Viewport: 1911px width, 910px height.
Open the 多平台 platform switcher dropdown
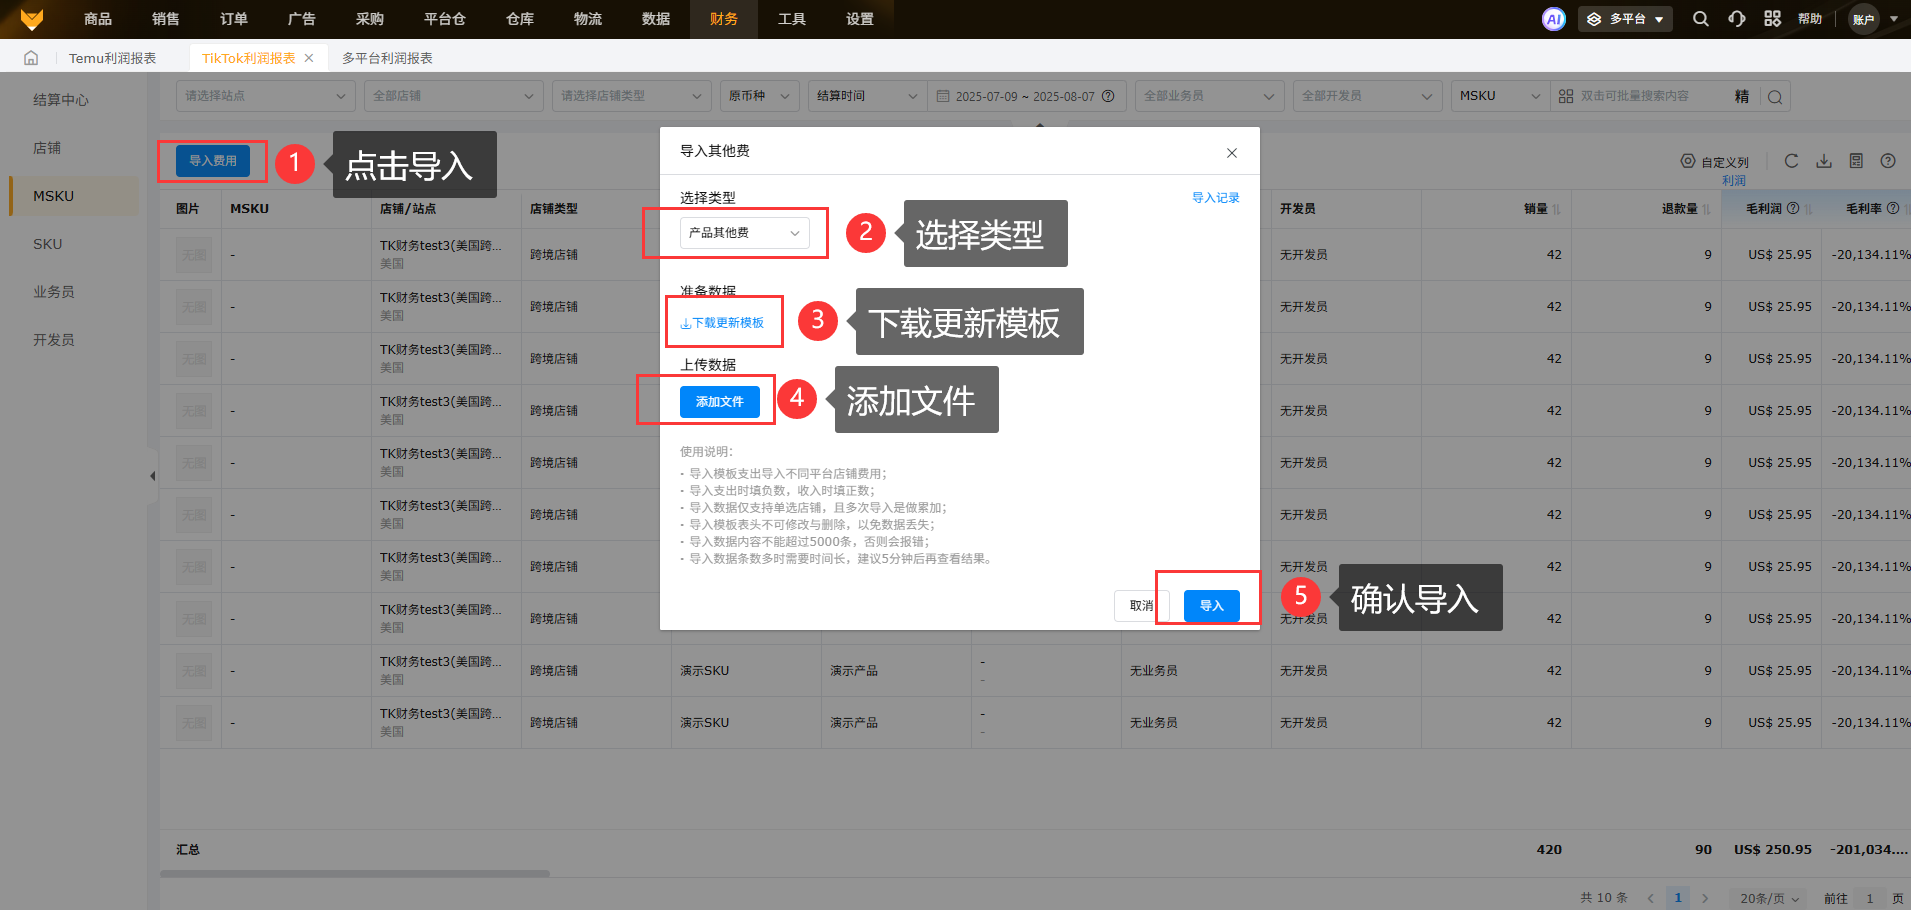pyautogui.click(x=1625, y=19)
